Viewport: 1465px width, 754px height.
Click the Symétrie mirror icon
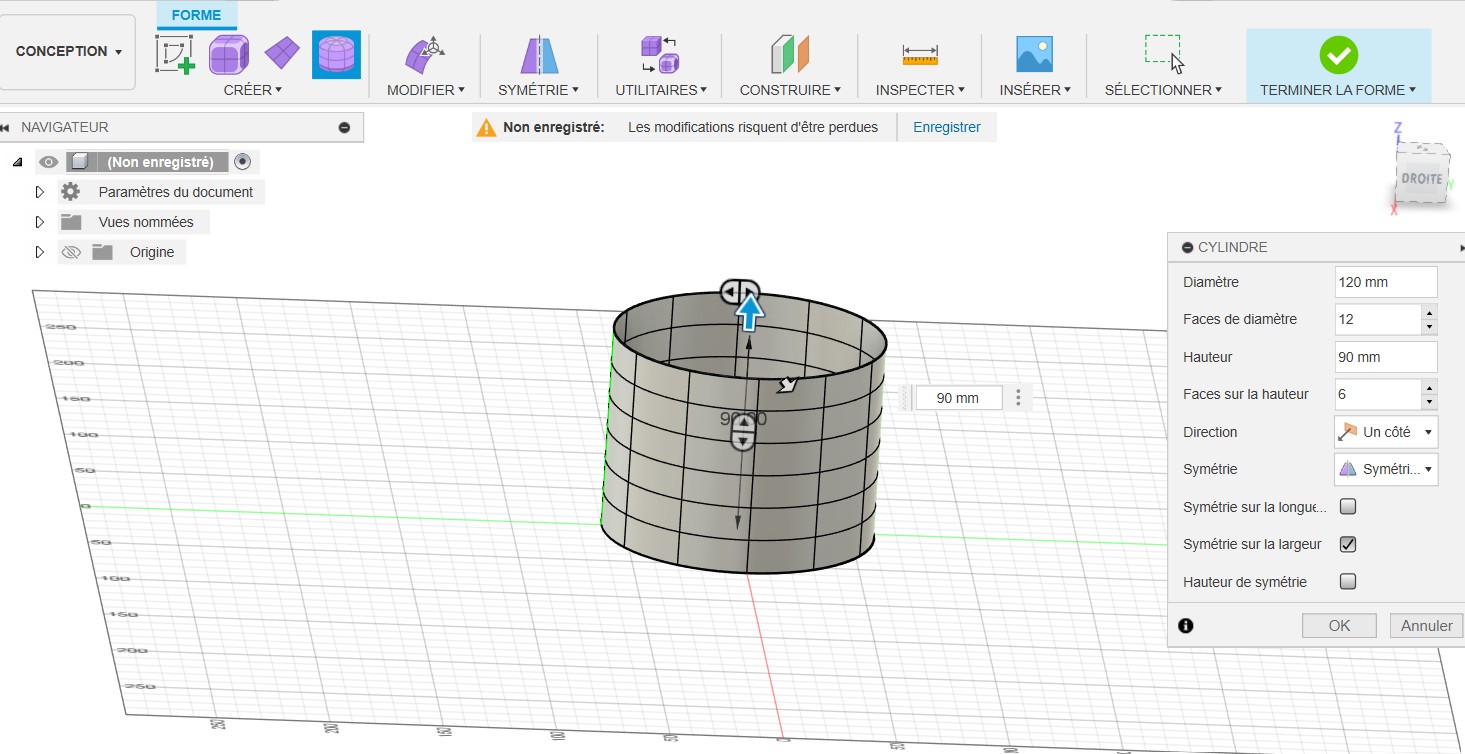(539, 54)
